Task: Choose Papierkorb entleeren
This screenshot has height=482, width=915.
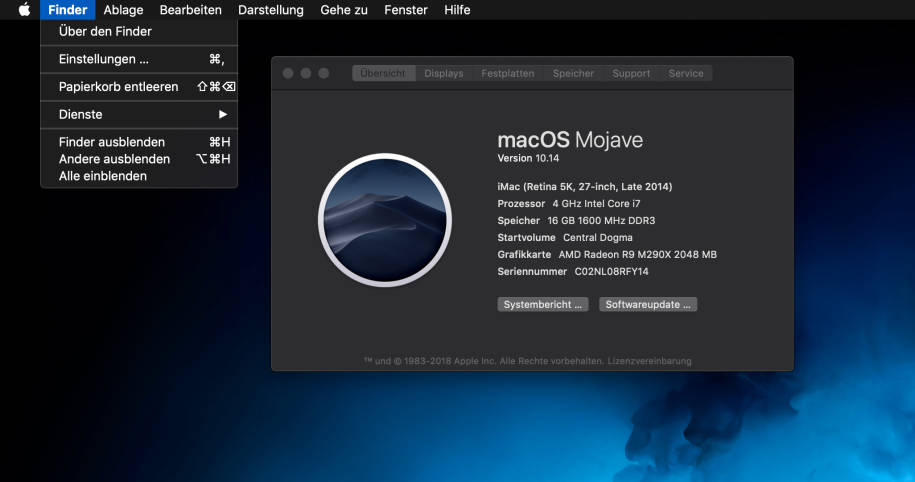Action: click(139, 86)
